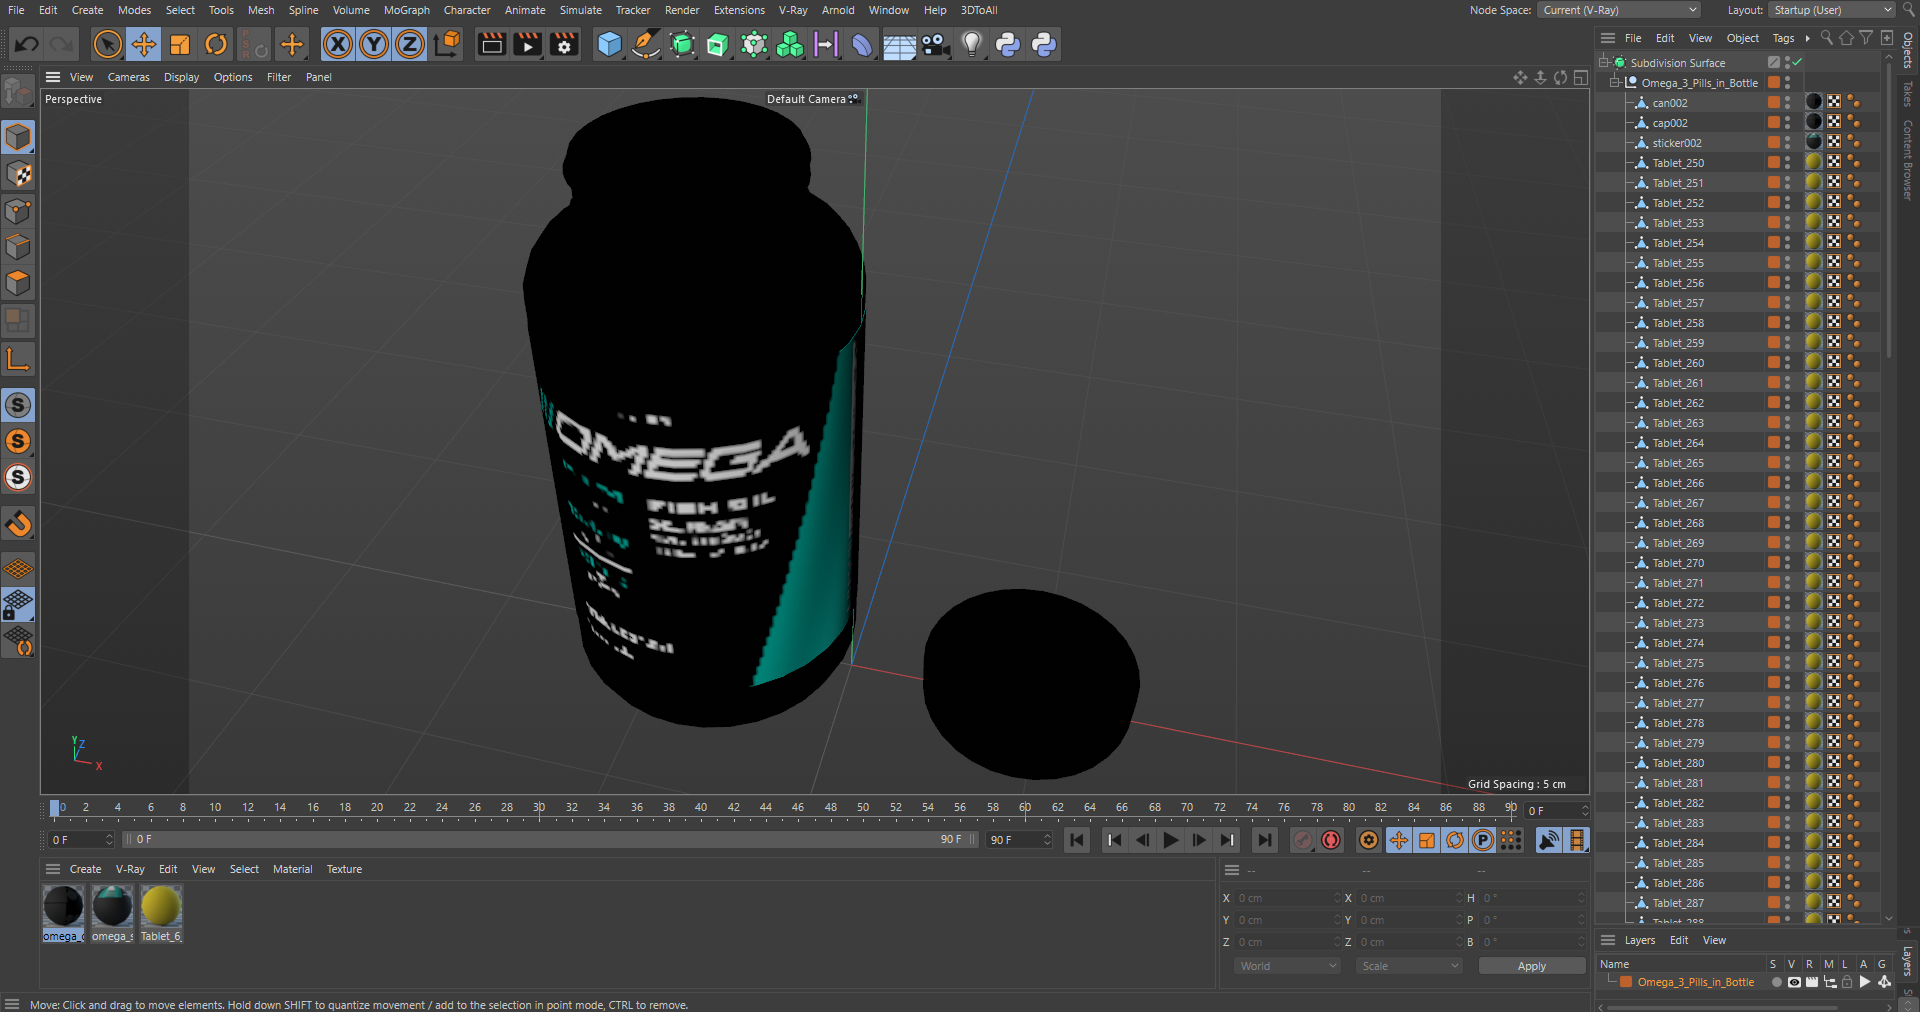The image size is (1920, 1012).
Task: Toggle X axis lock
Action: click(x=338, y=44)
